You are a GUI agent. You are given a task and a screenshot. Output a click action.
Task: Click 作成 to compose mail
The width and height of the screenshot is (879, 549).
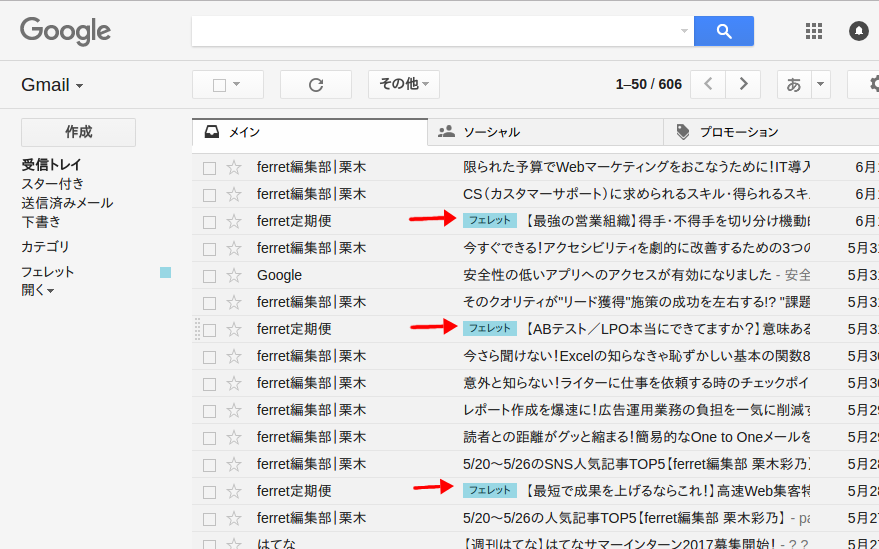[78, 132]
